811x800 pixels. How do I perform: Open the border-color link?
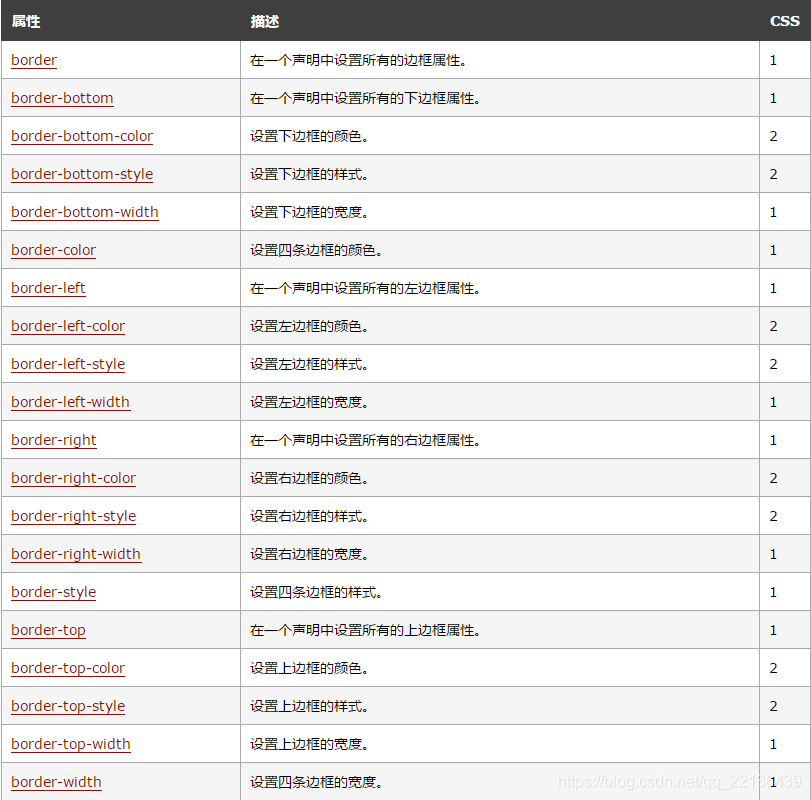click(x=53, y=250)
